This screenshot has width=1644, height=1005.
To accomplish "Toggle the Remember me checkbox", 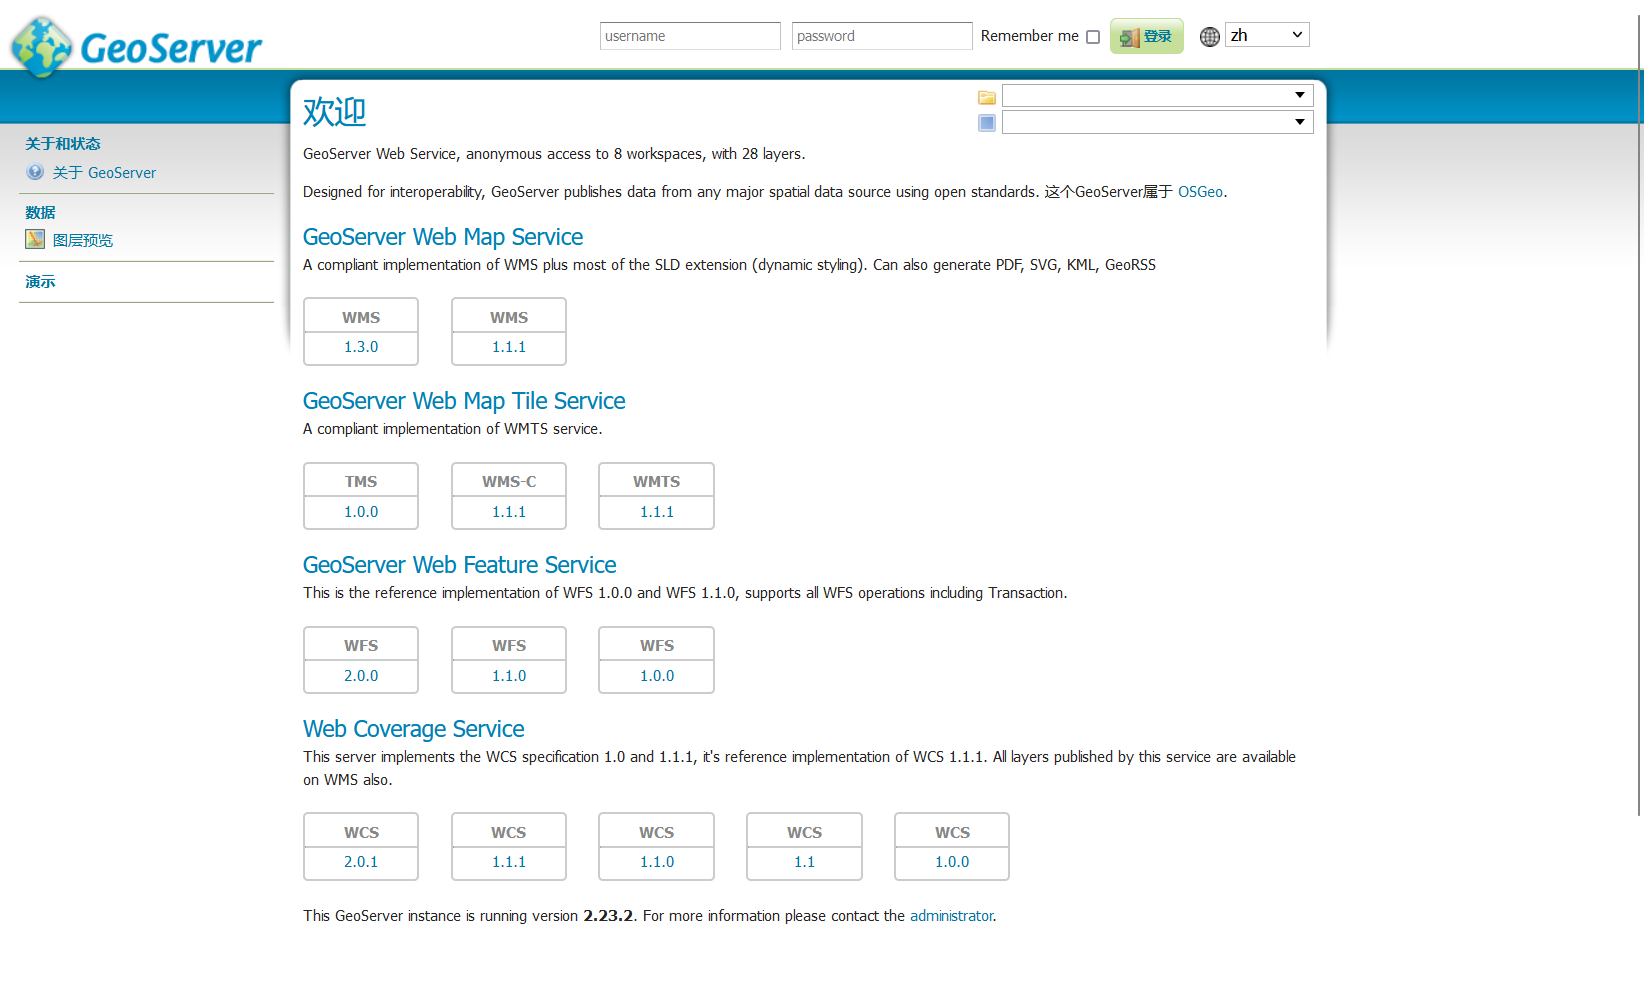I will click(x=1093, y=37).
